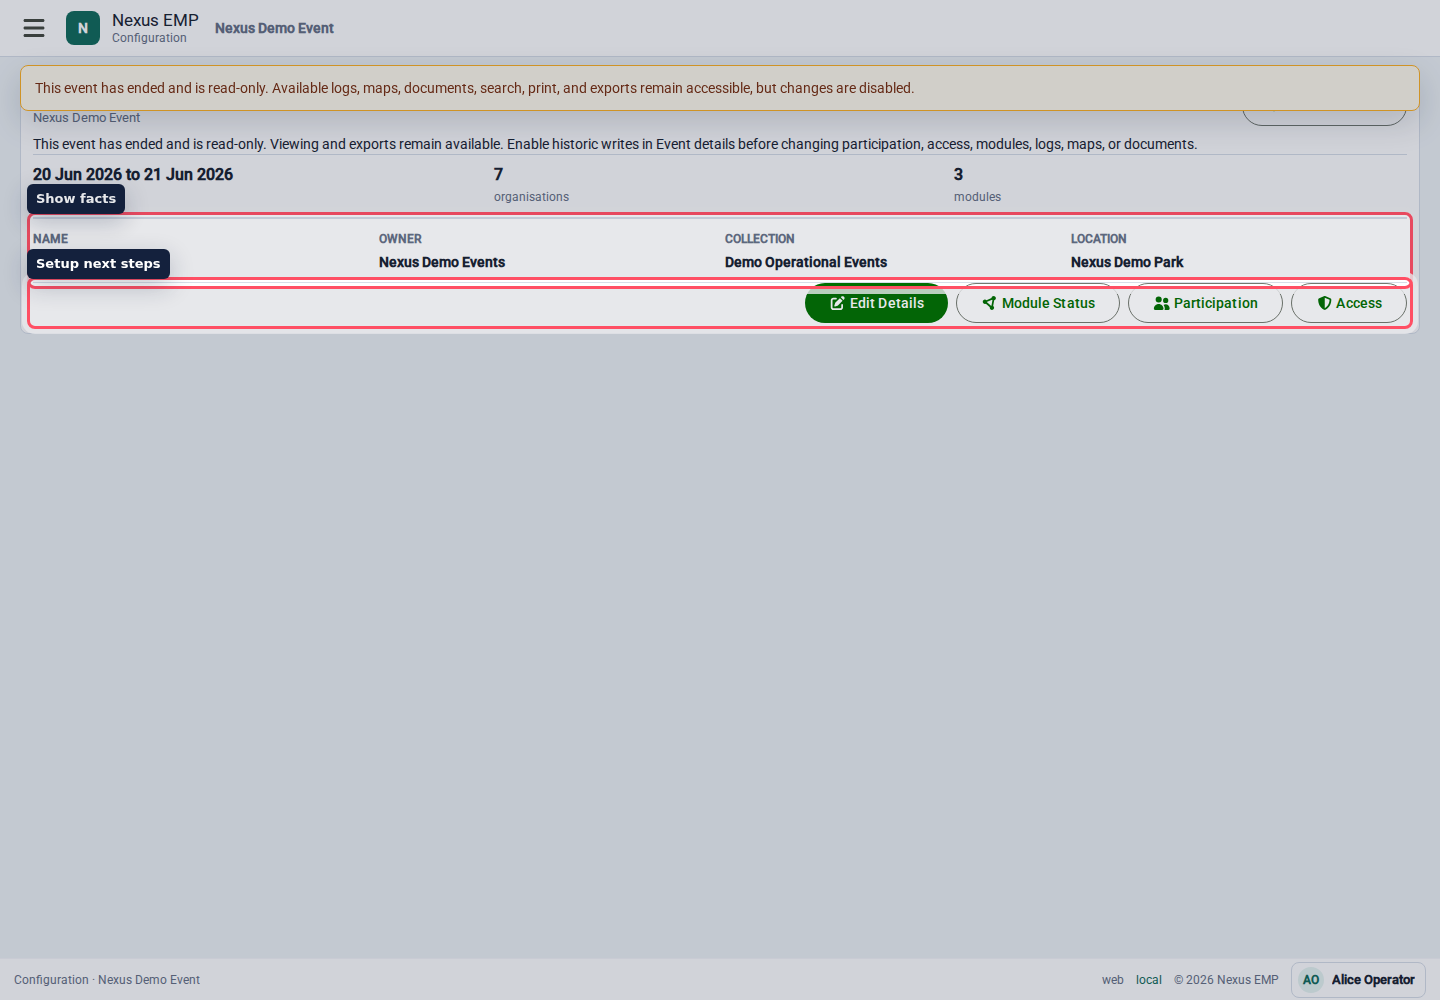1440x1000 pixels.
Task: Click the COLLECTION field label
Action: tap(760, 239)
